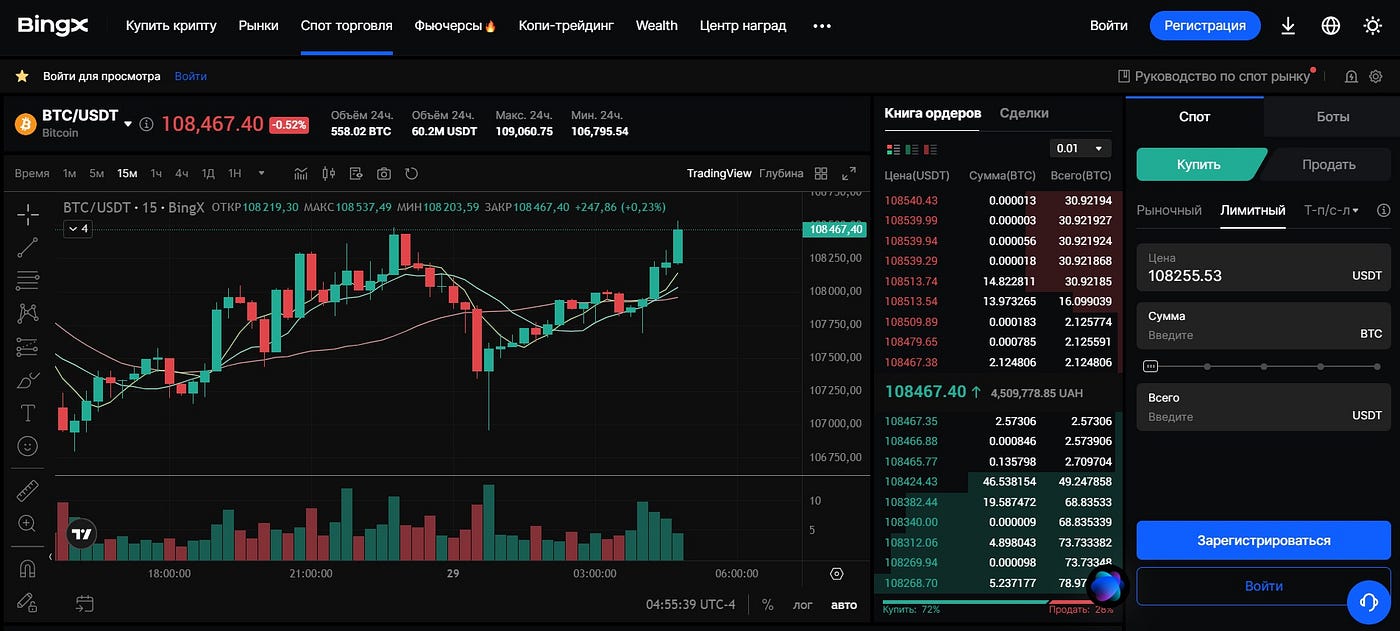Collapse the indicator legend showing 4
The image size is (1400, 631).
[77, 229]
